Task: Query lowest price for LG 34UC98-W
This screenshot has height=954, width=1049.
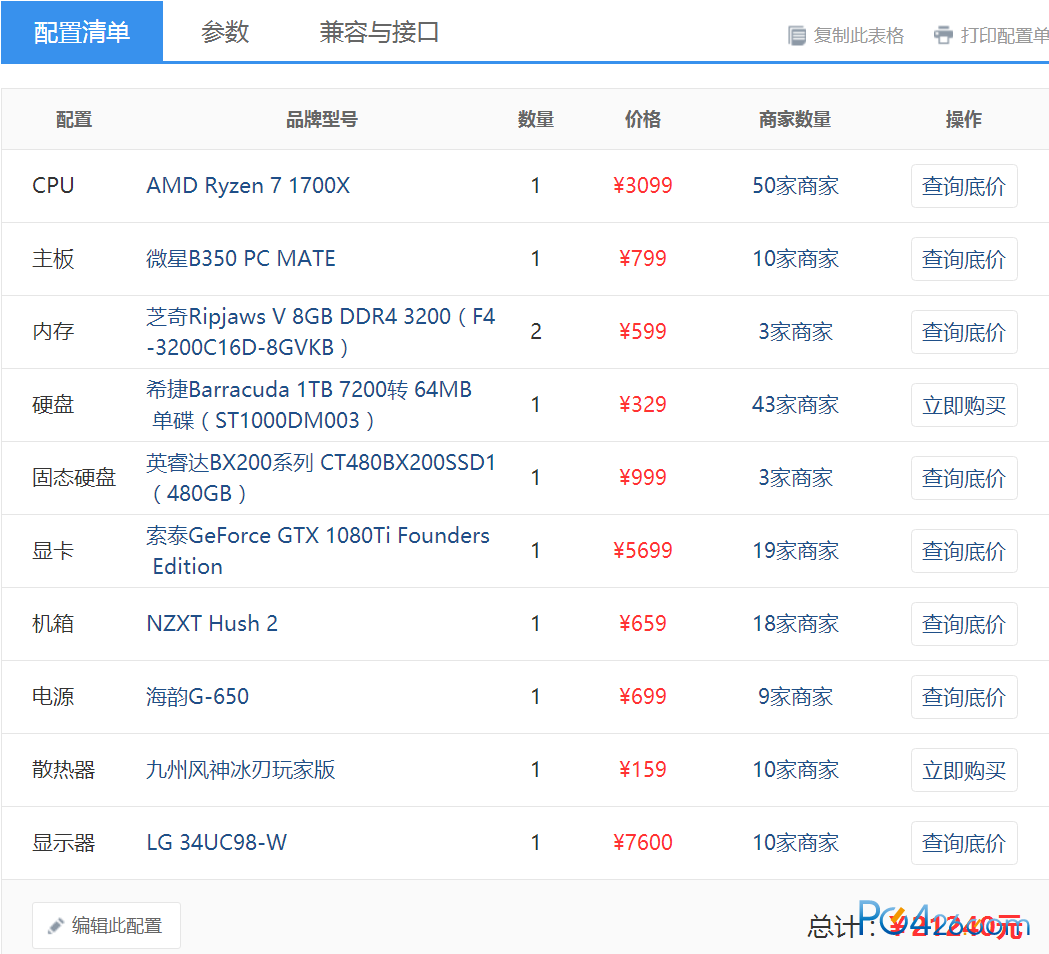Action: coord(964,843)
